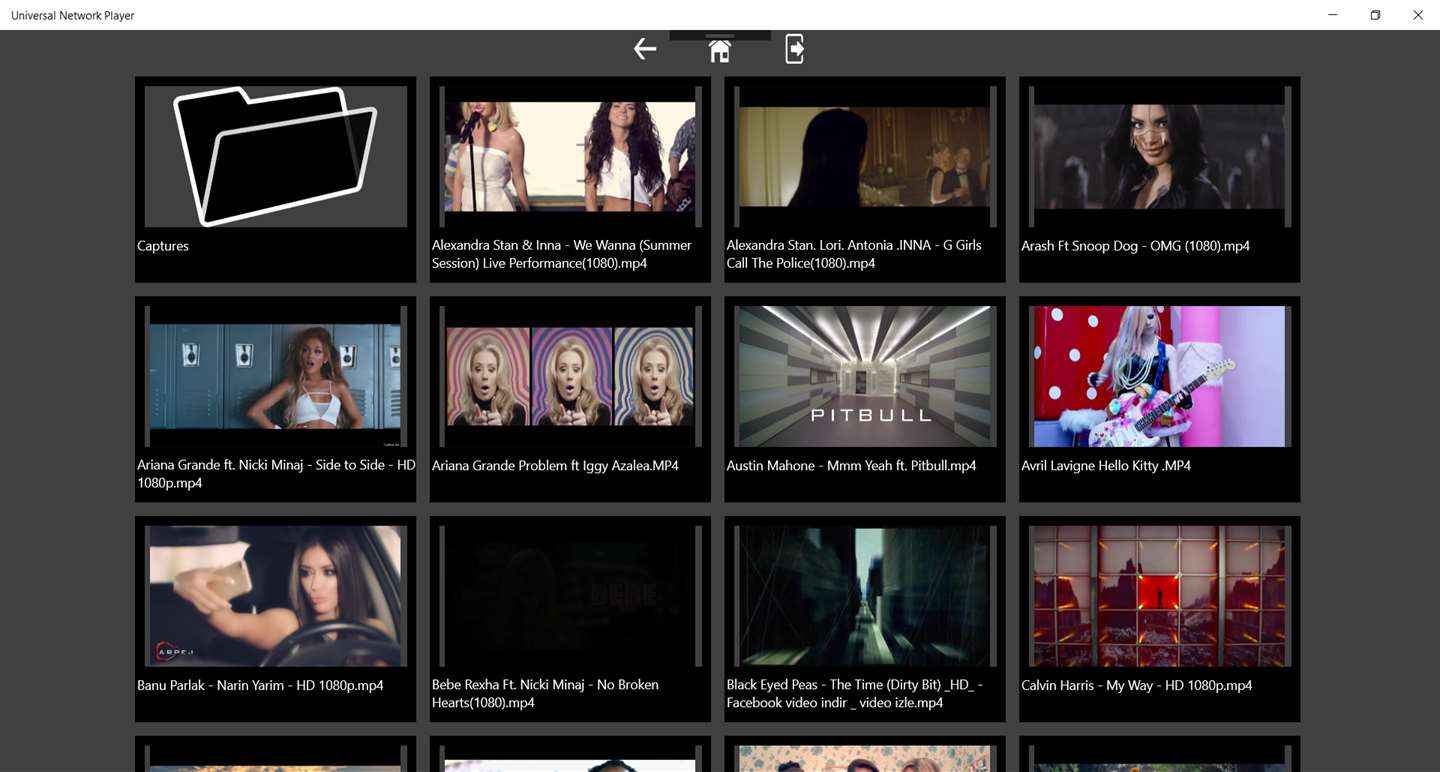1440x772 pixels.
Task: Go to the home icon
Action: pyautogui.click(x=720, y=51)
